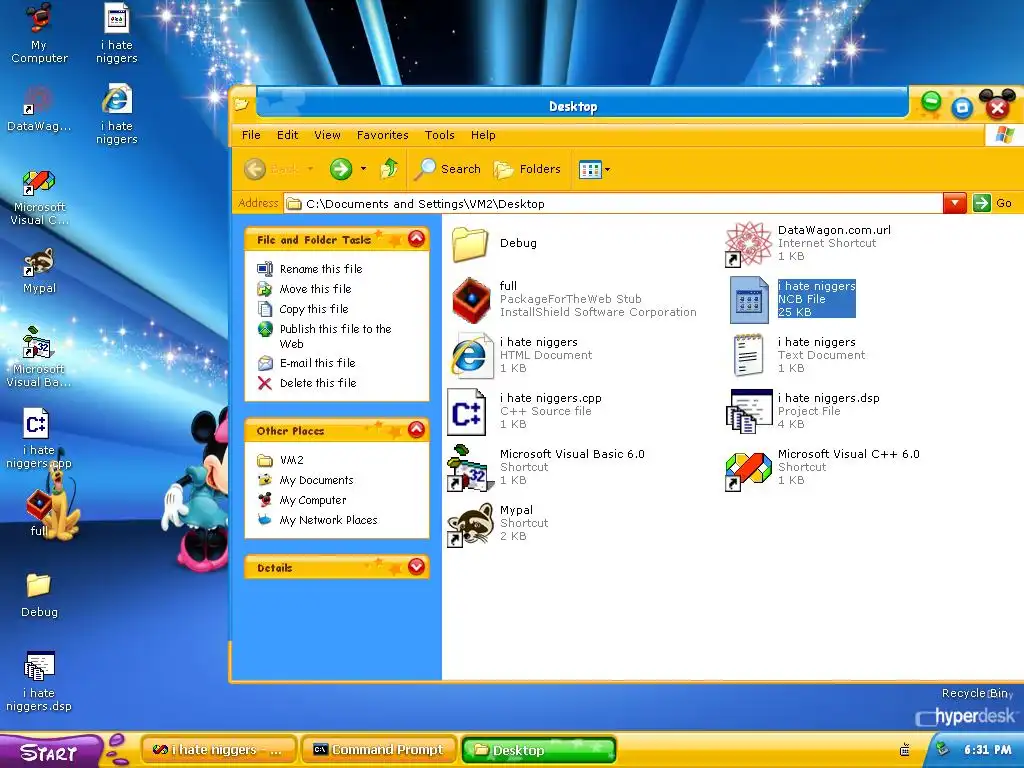Click My Computer desktop icon

click(39, 33)
